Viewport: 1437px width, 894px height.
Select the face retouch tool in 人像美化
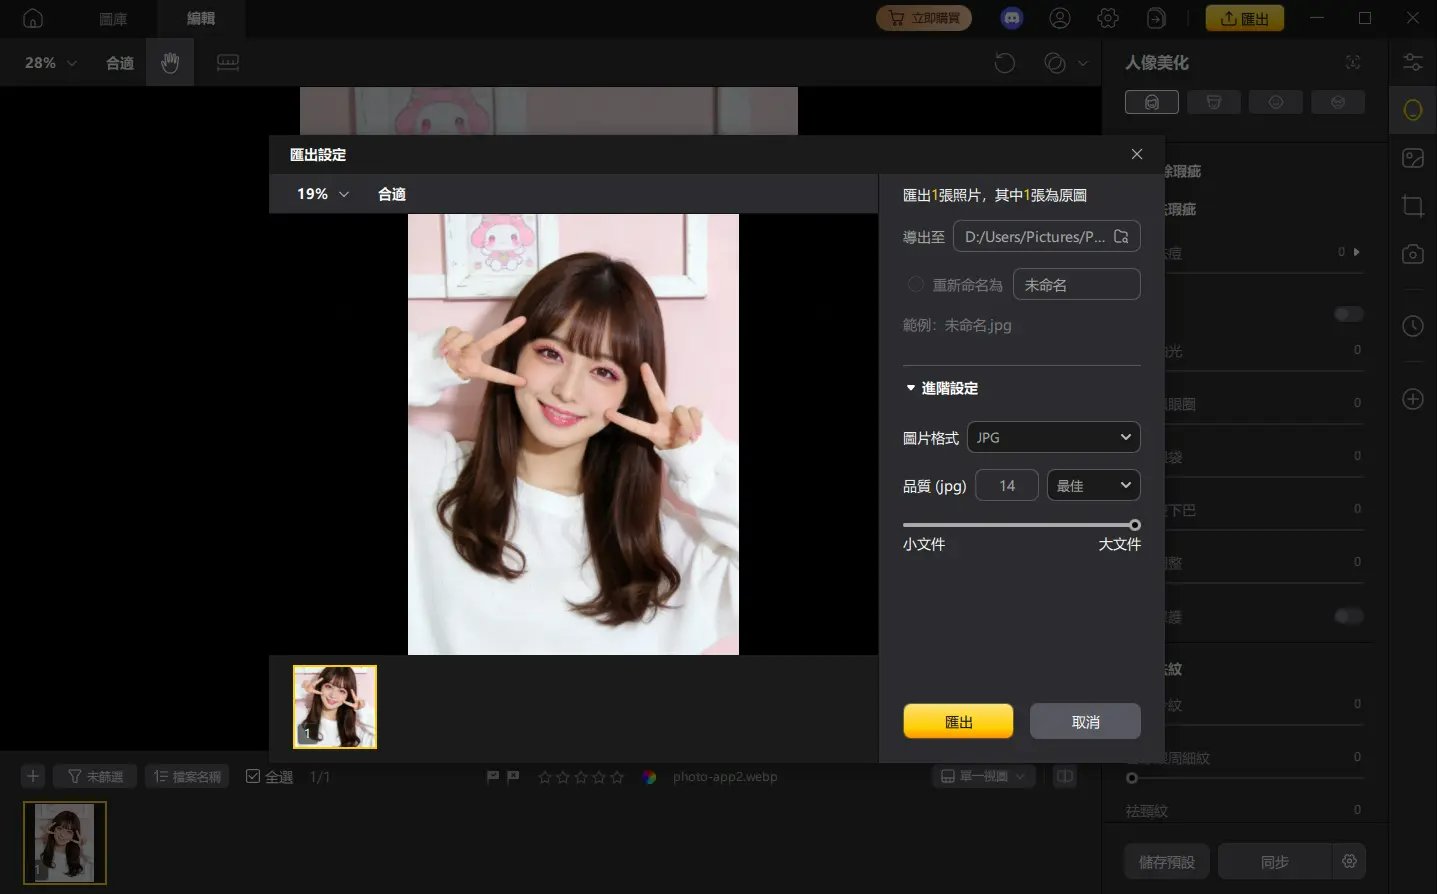pos(1151,101)
